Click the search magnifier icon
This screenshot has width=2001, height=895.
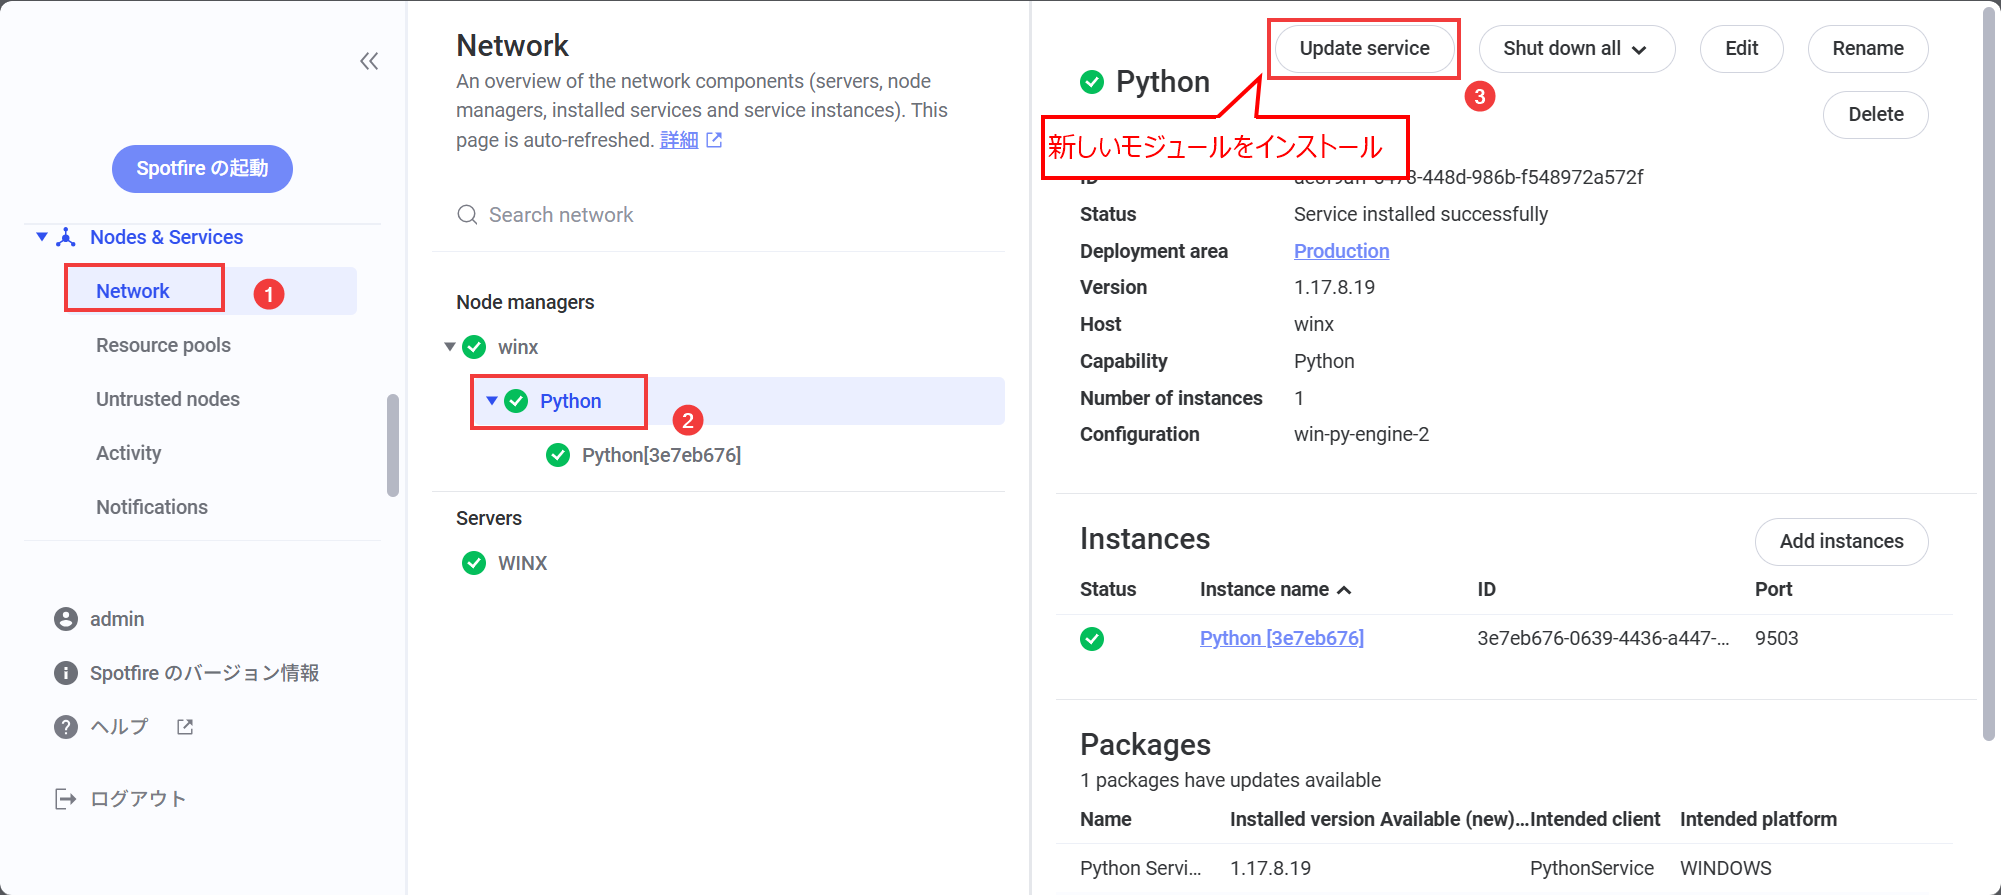(x=467, y=215)
